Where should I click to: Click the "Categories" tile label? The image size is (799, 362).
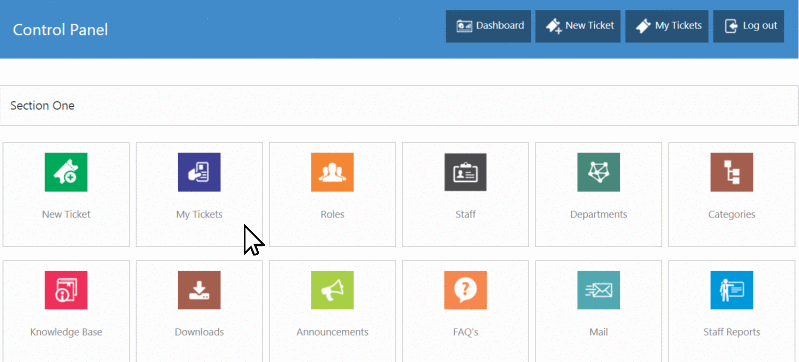(x=732, y=214)
